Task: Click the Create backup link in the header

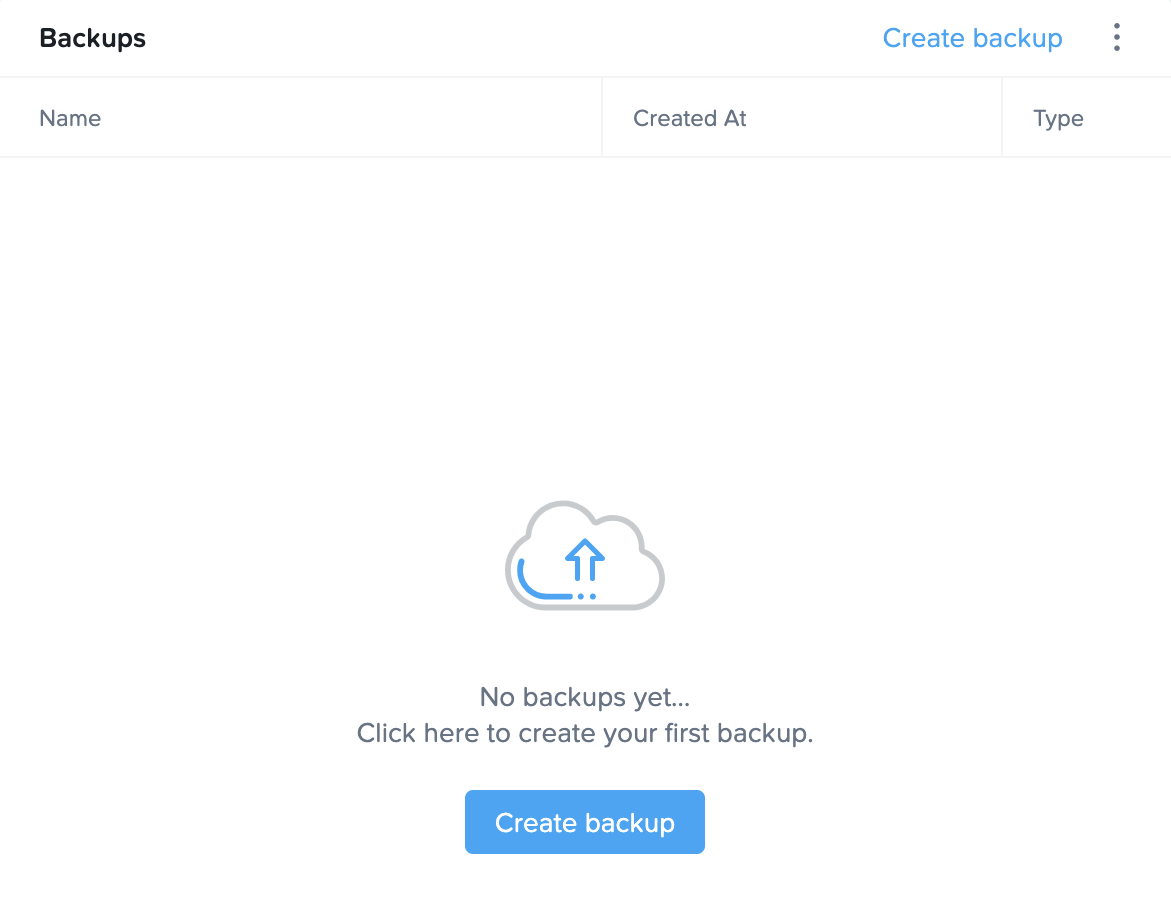Action: tap(972, 38)
